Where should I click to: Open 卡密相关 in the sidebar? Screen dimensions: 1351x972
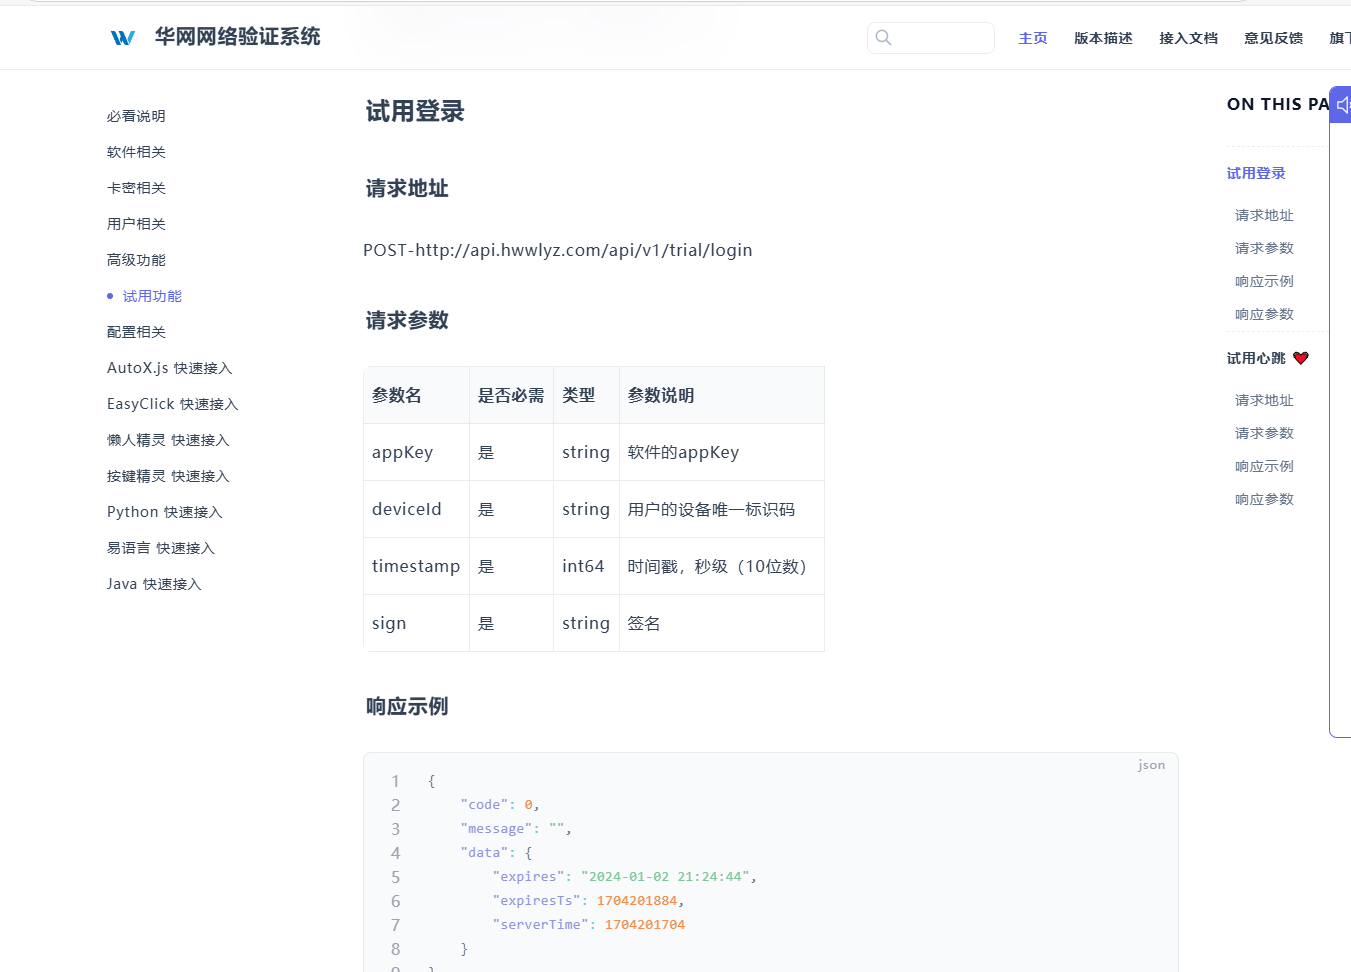coord(136,188)
